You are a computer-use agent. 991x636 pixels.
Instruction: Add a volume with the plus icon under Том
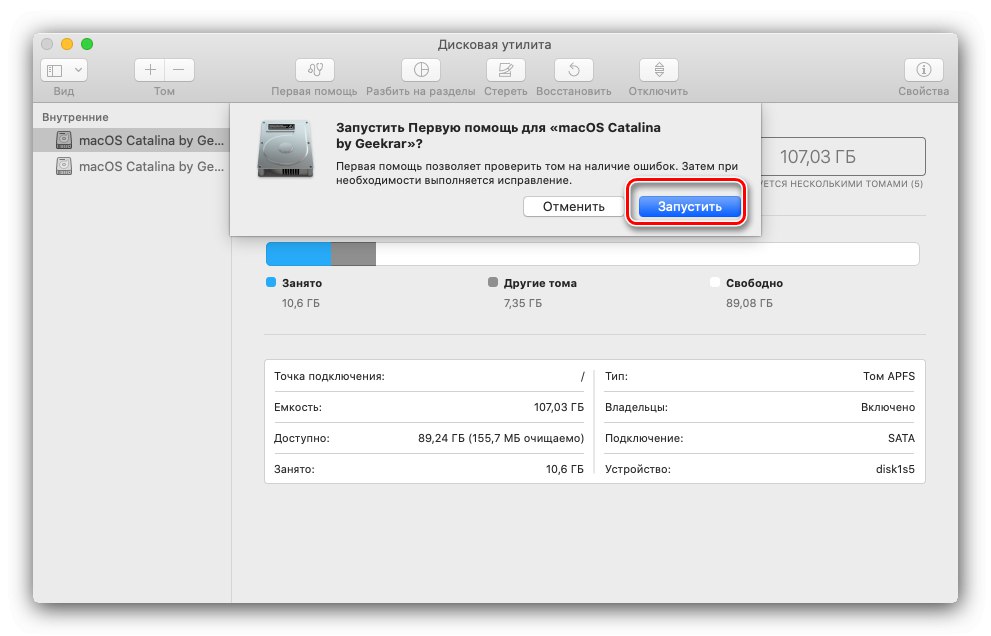pos(149,69)
